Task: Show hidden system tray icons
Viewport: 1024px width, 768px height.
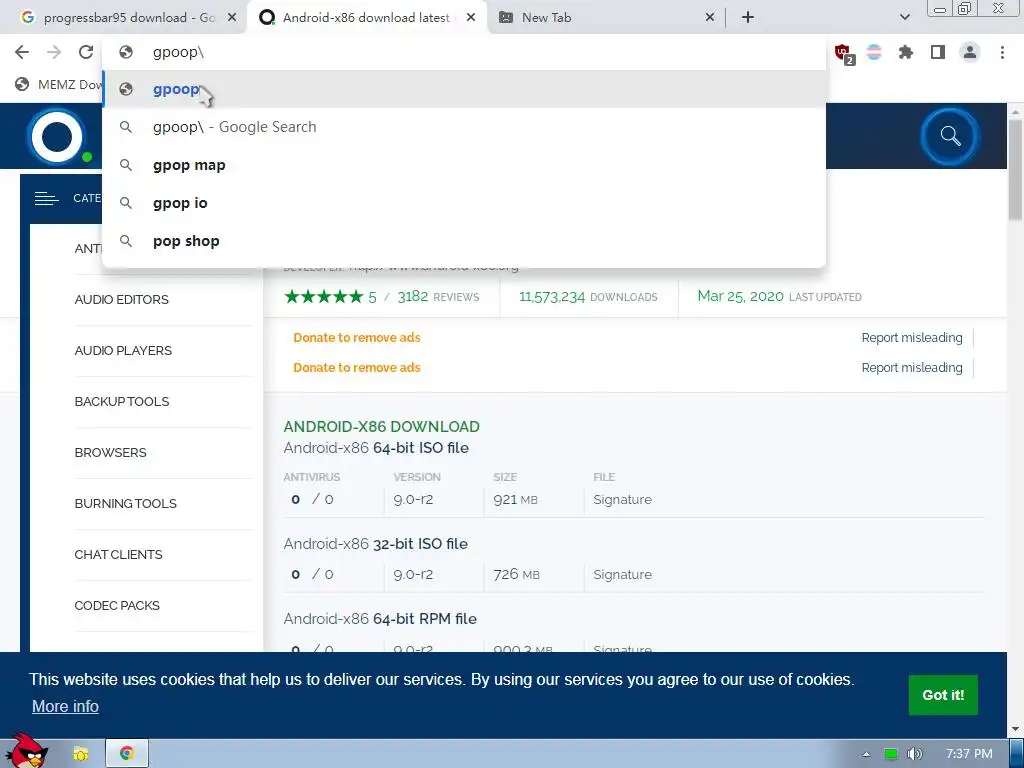Action: coord(866,754)
